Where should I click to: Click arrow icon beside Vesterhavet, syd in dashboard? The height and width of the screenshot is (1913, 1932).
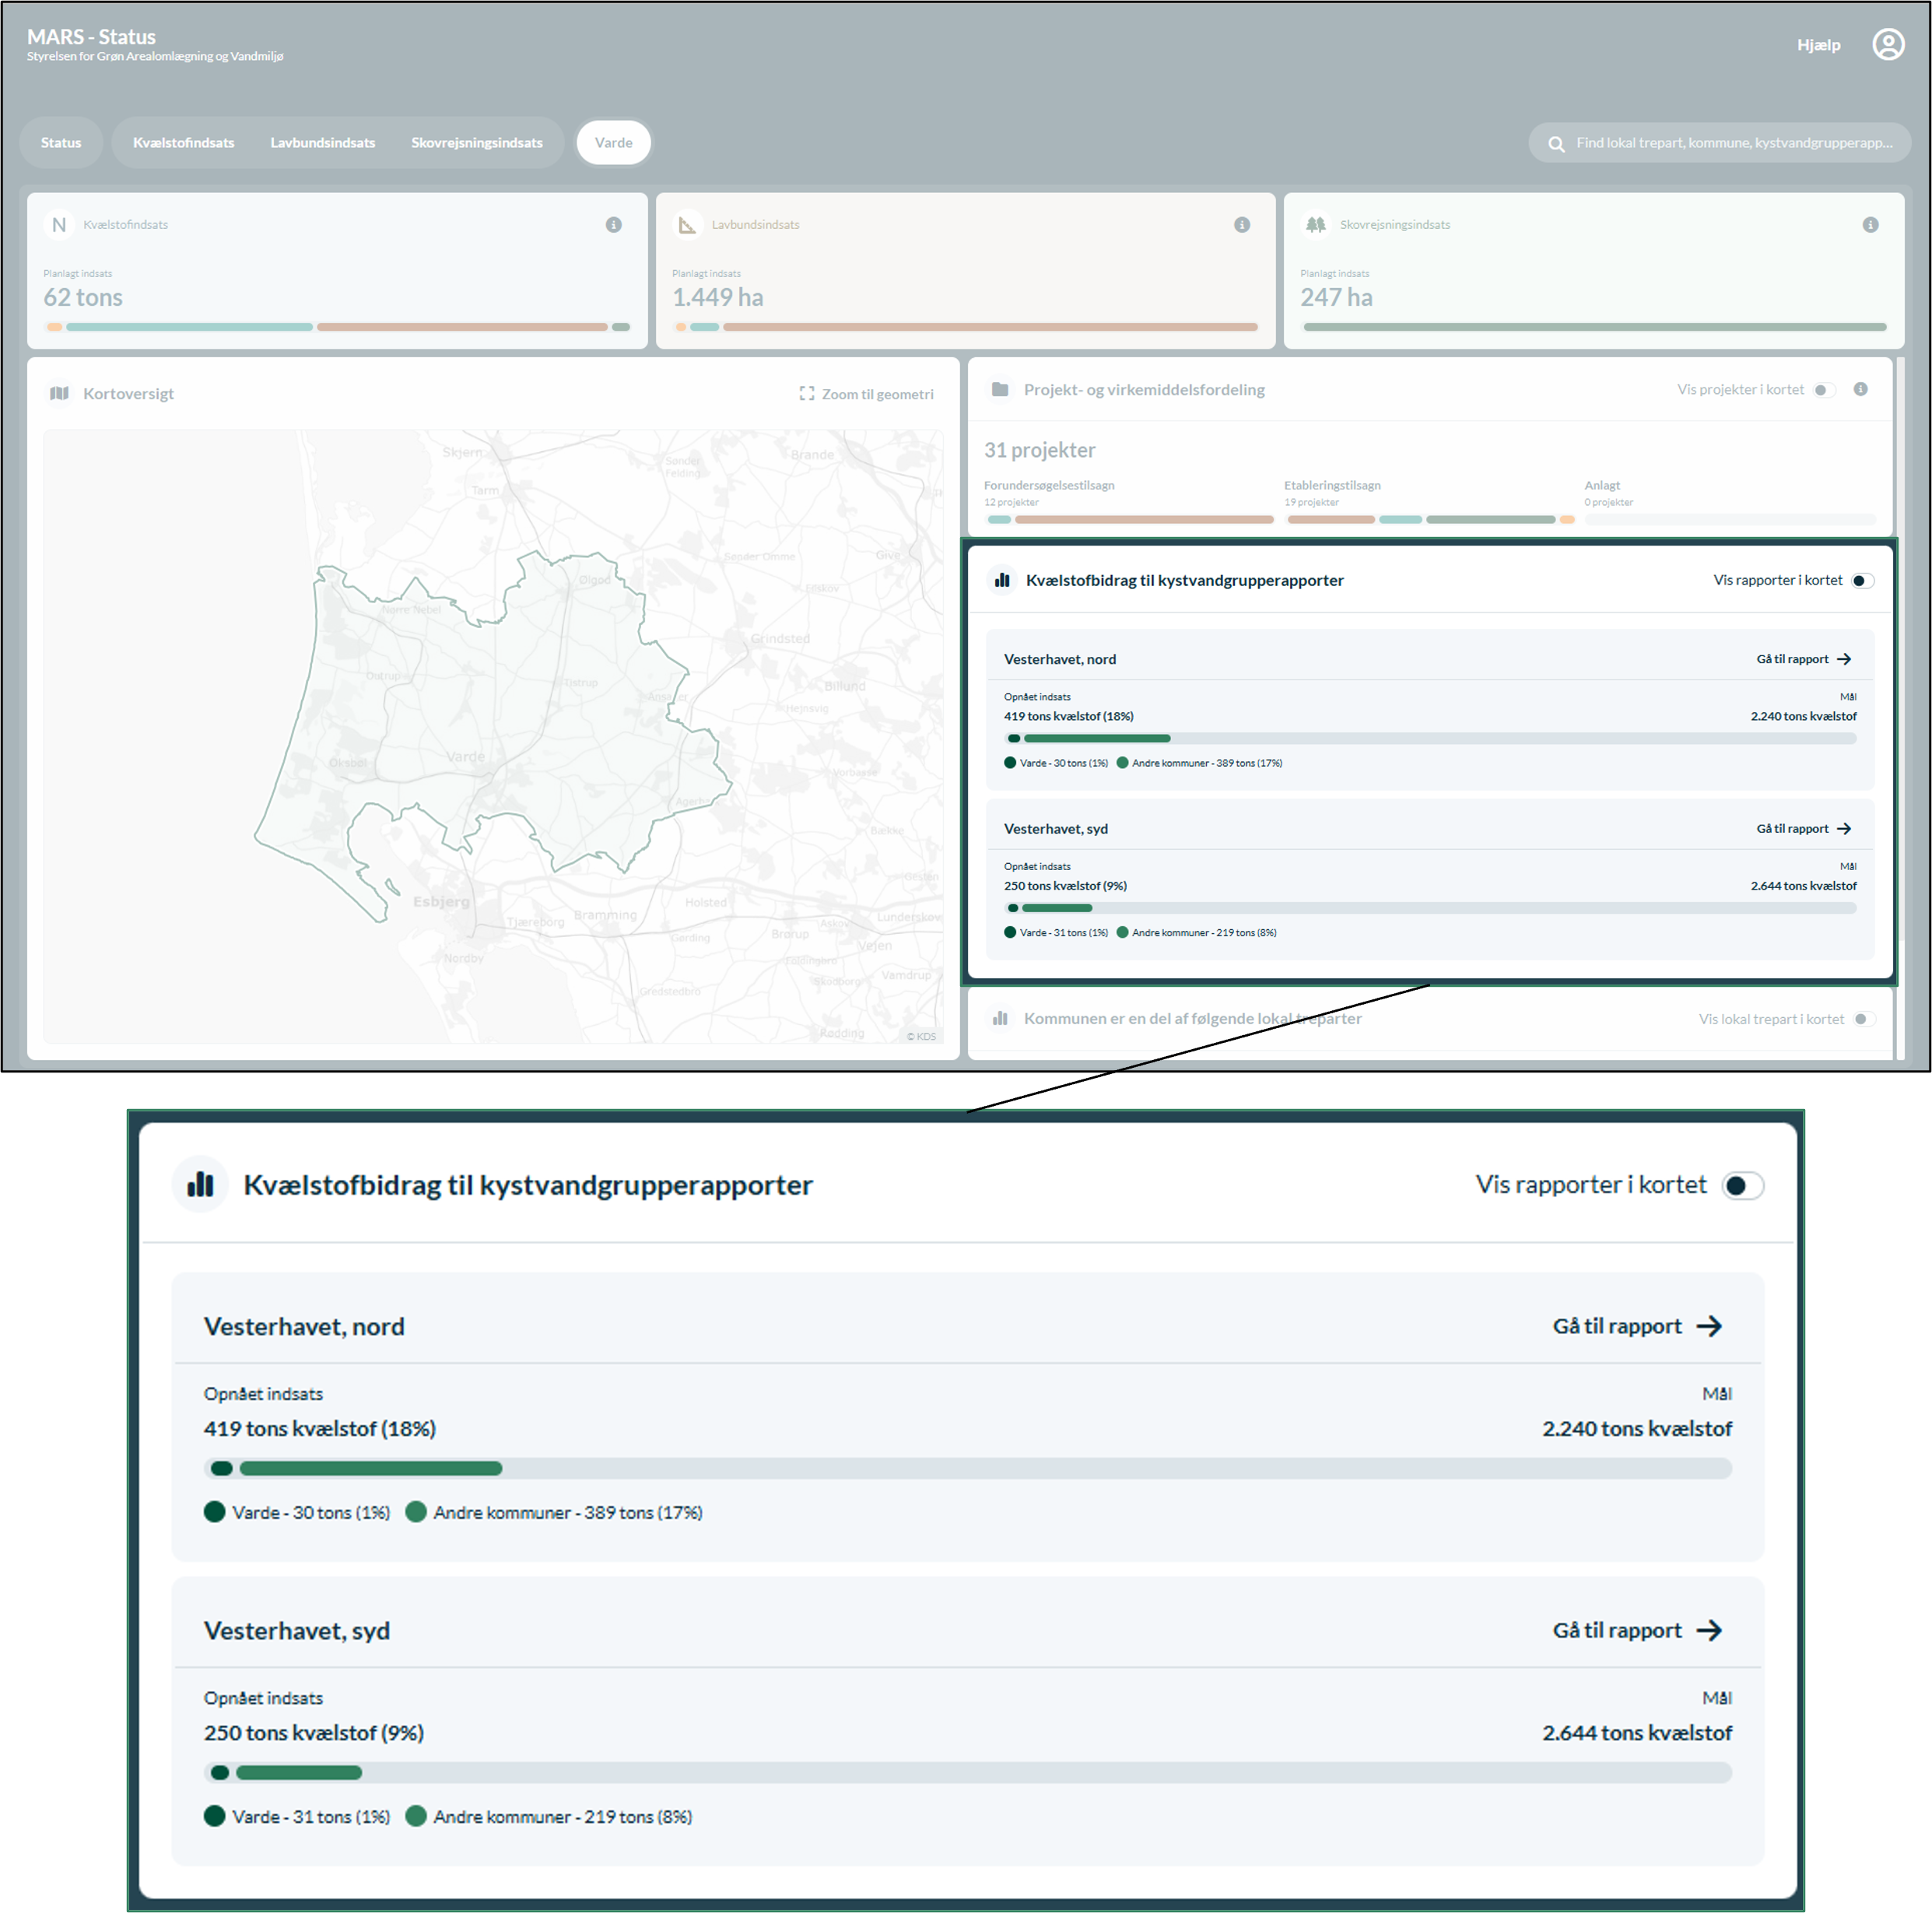tap(1844, 829)
